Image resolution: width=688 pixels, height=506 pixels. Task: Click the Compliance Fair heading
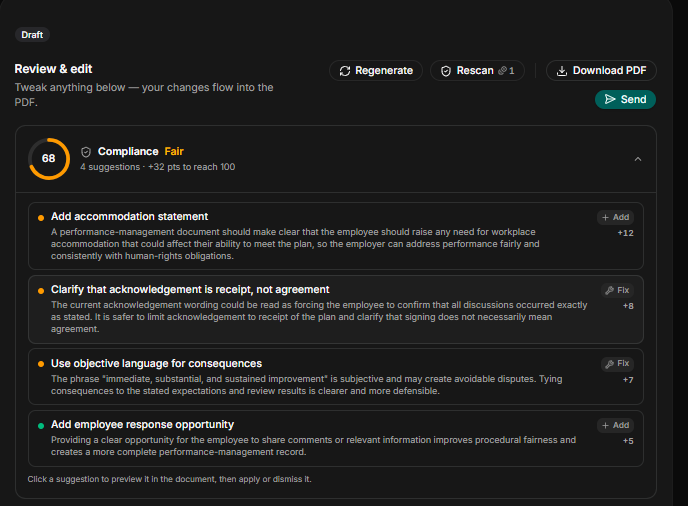(140, 151)
